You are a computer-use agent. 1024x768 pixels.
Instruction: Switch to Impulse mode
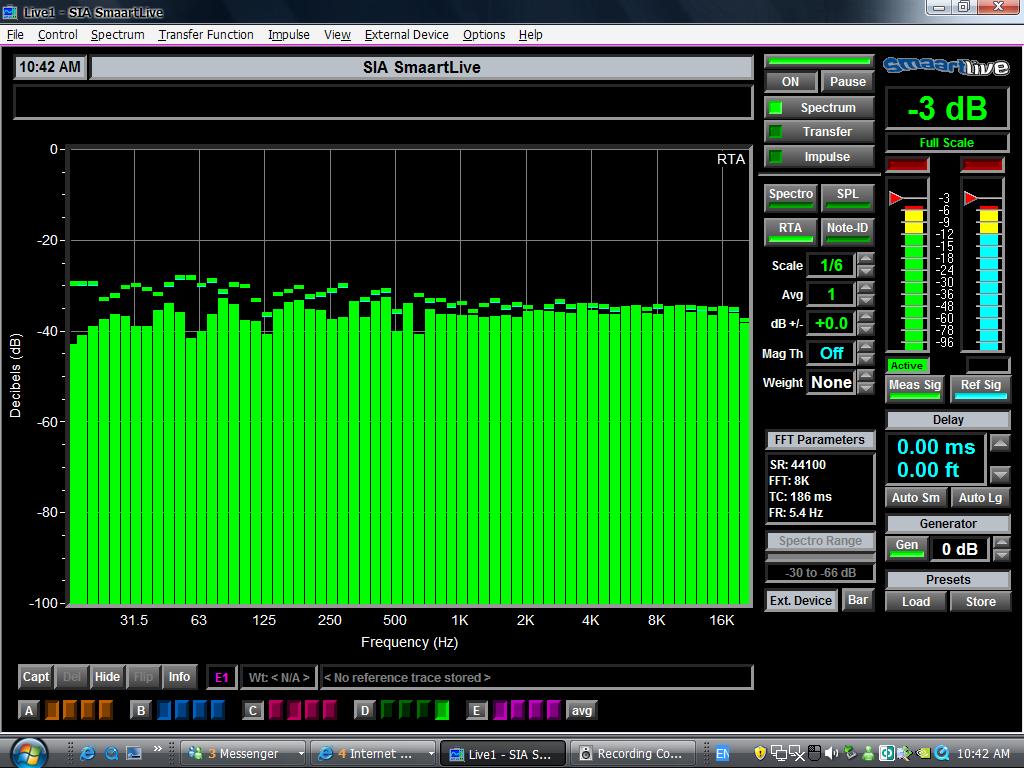[x=819, y=157]
